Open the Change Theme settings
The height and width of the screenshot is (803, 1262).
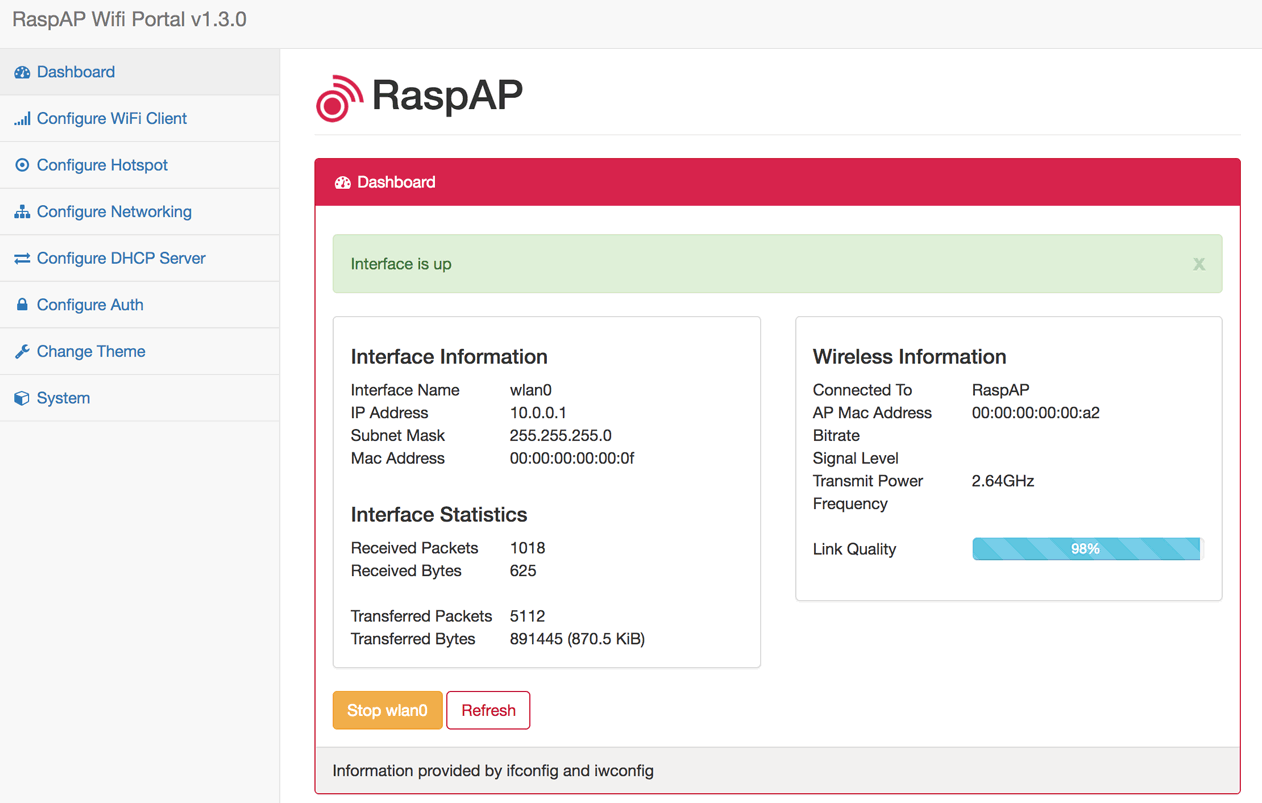(x=91, y=351)
